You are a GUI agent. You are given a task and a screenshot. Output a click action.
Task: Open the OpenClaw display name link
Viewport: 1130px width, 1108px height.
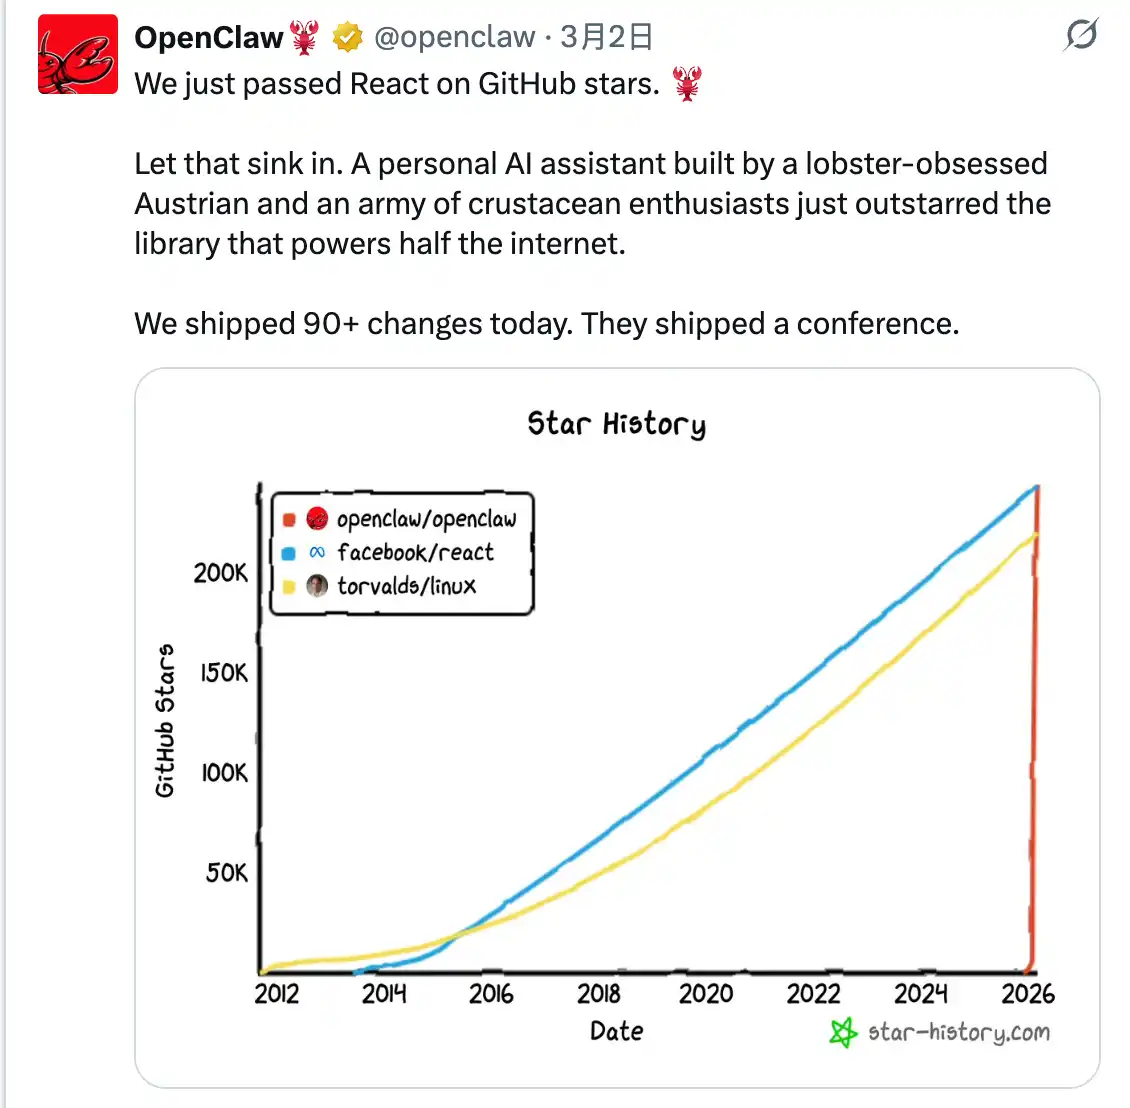(209, 38)
